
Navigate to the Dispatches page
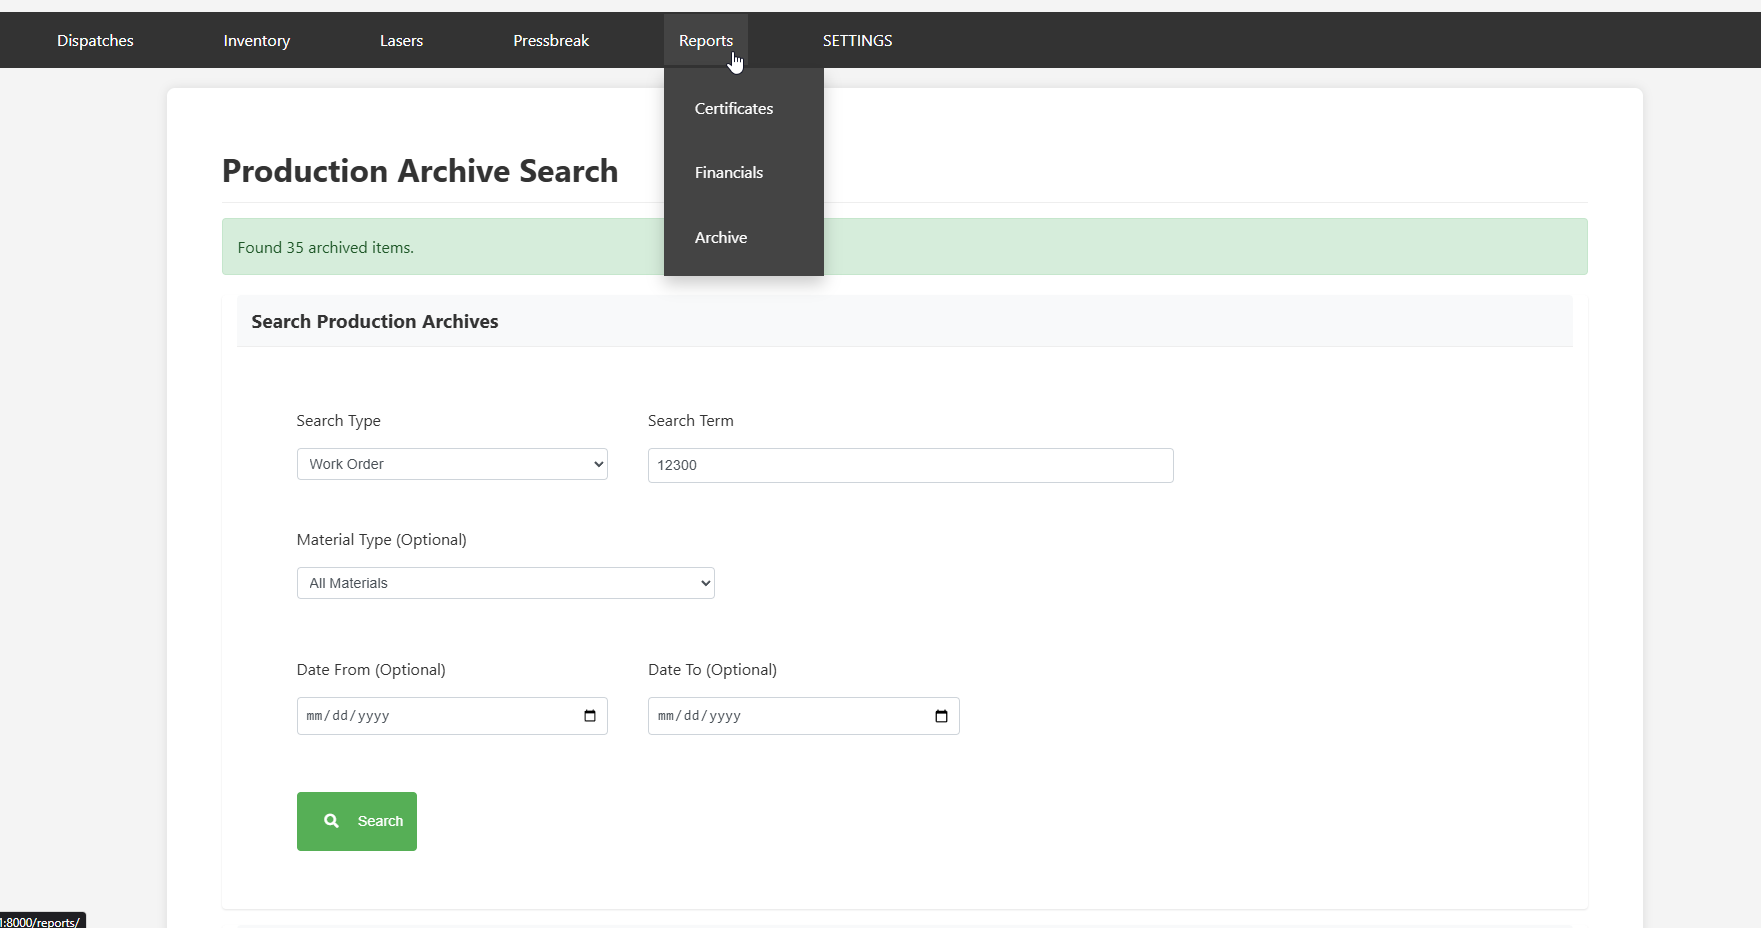click(x=95, y=41)
